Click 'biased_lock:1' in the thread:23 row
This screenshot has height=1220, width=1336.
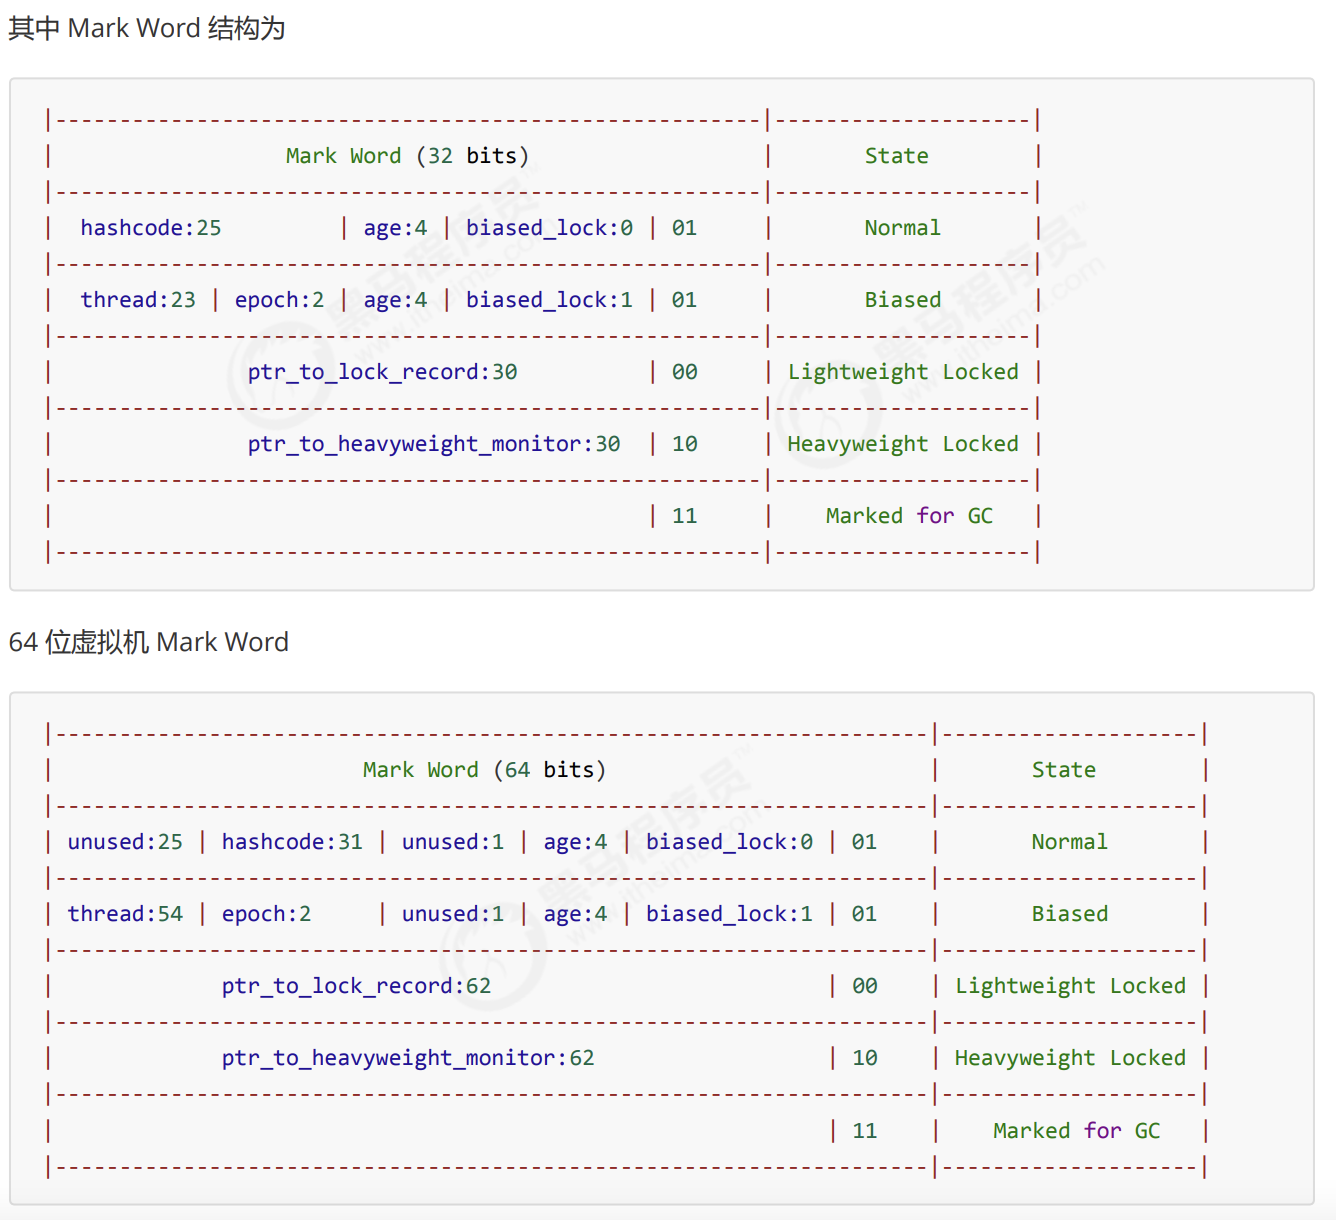click(x=549, y=300)
